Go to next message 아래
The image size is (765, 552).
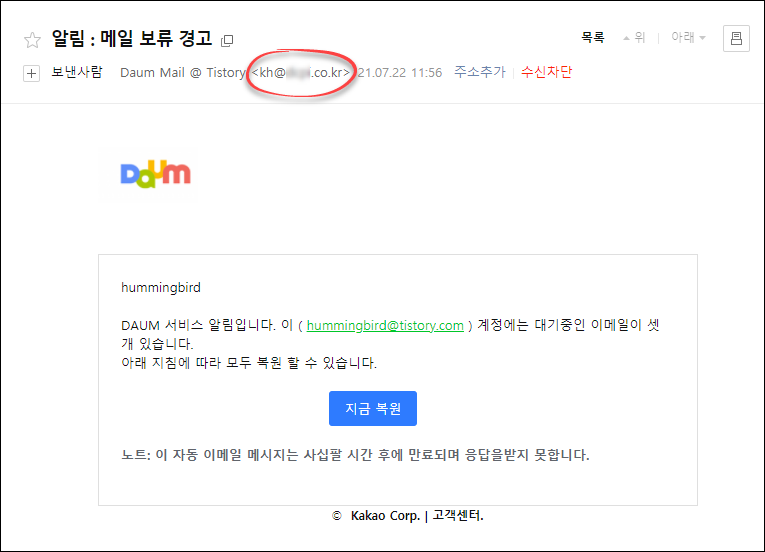point(688,37)
